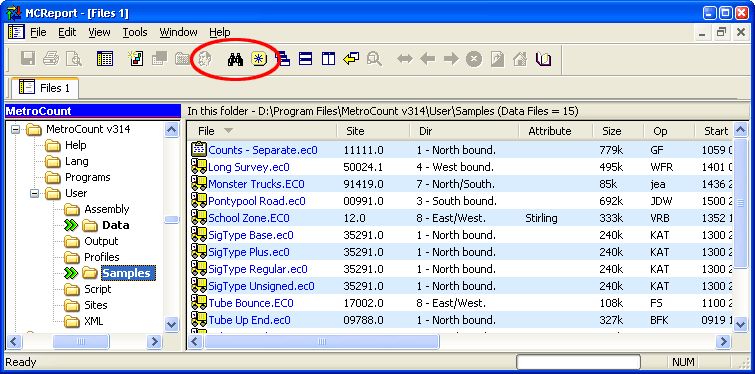Open the SigType Base.ec0 file link
The height and width of the screenshot is (374, 755).
250,235
